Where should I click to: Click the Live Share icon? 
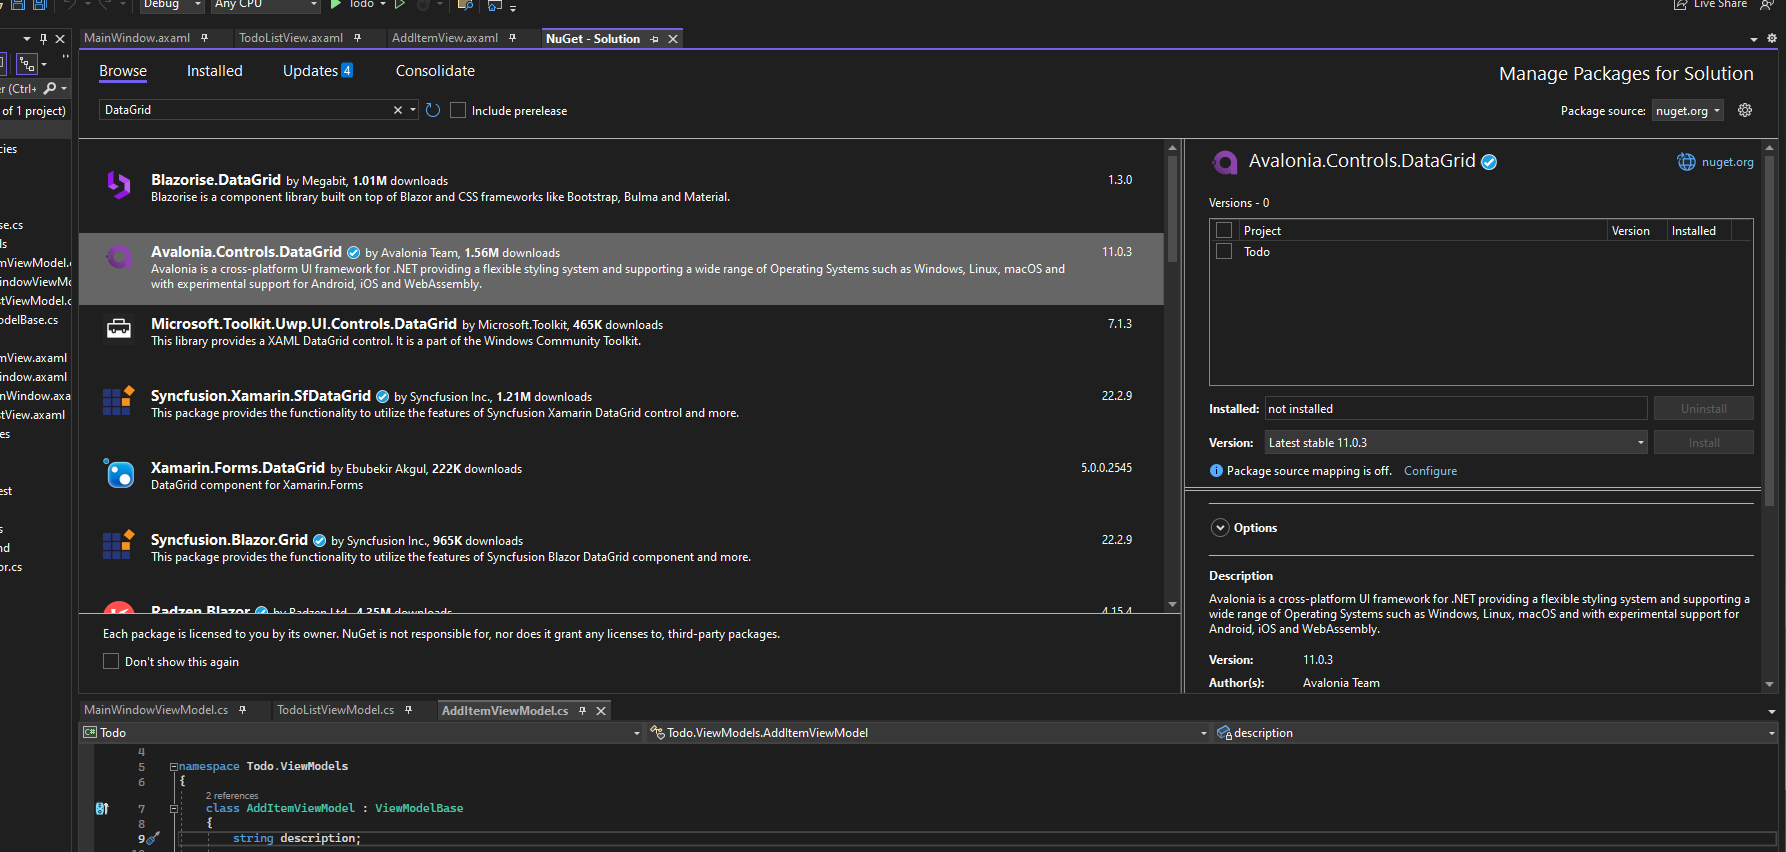pyautogui.click(x=1681, y=5)
